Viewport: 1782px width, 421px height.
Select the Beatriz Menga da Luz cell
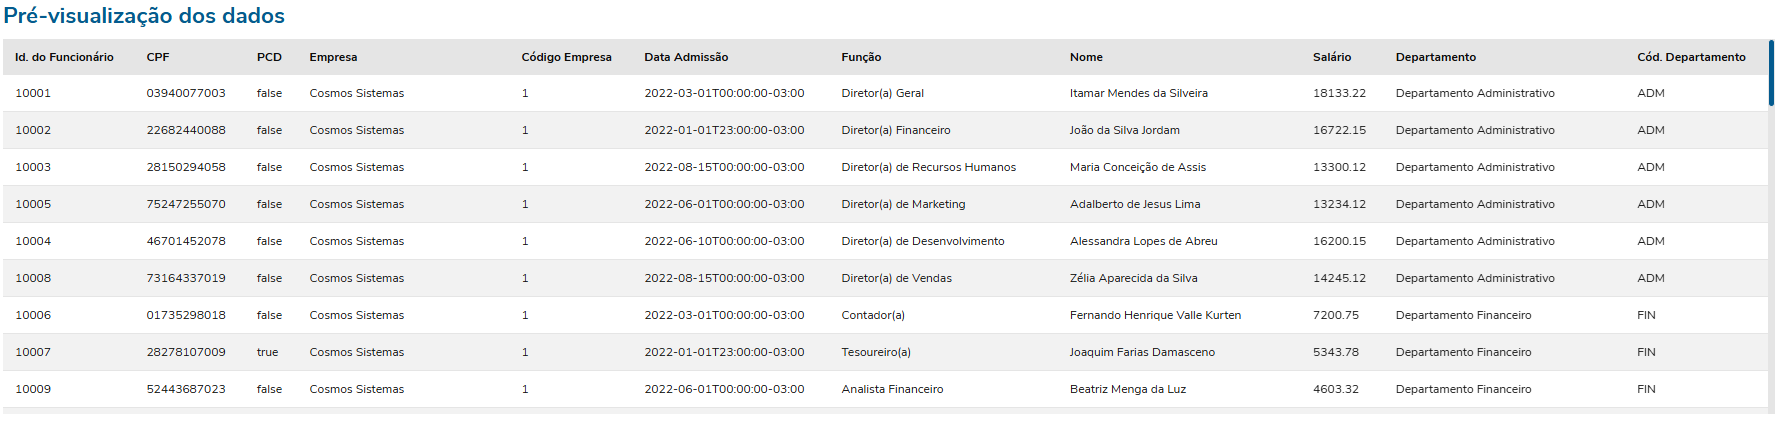click(x=1127, y=389)
